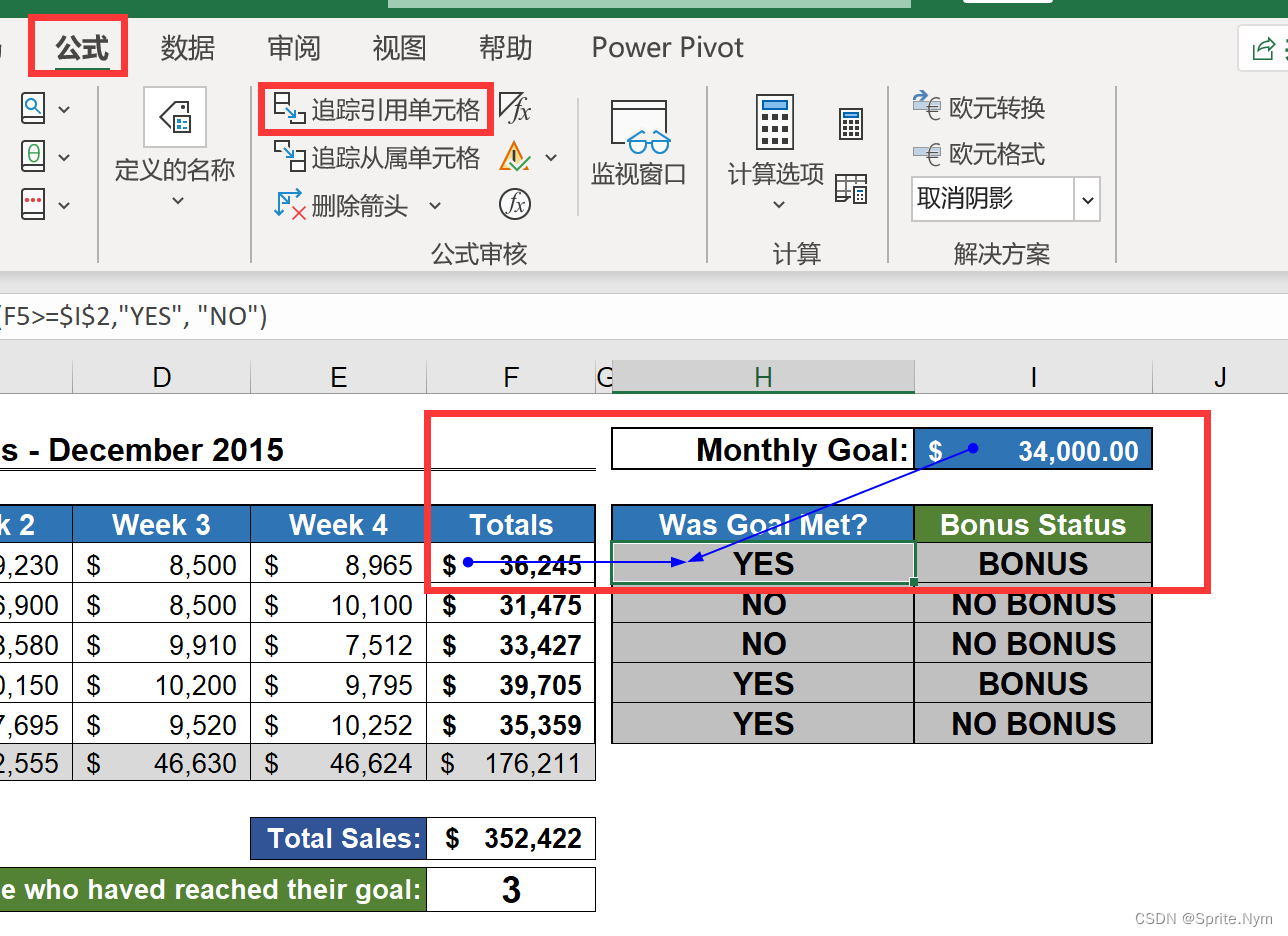Click the calculate sheet icon
This screenshot has width=1288, height=936.
(x=851, y=188)
